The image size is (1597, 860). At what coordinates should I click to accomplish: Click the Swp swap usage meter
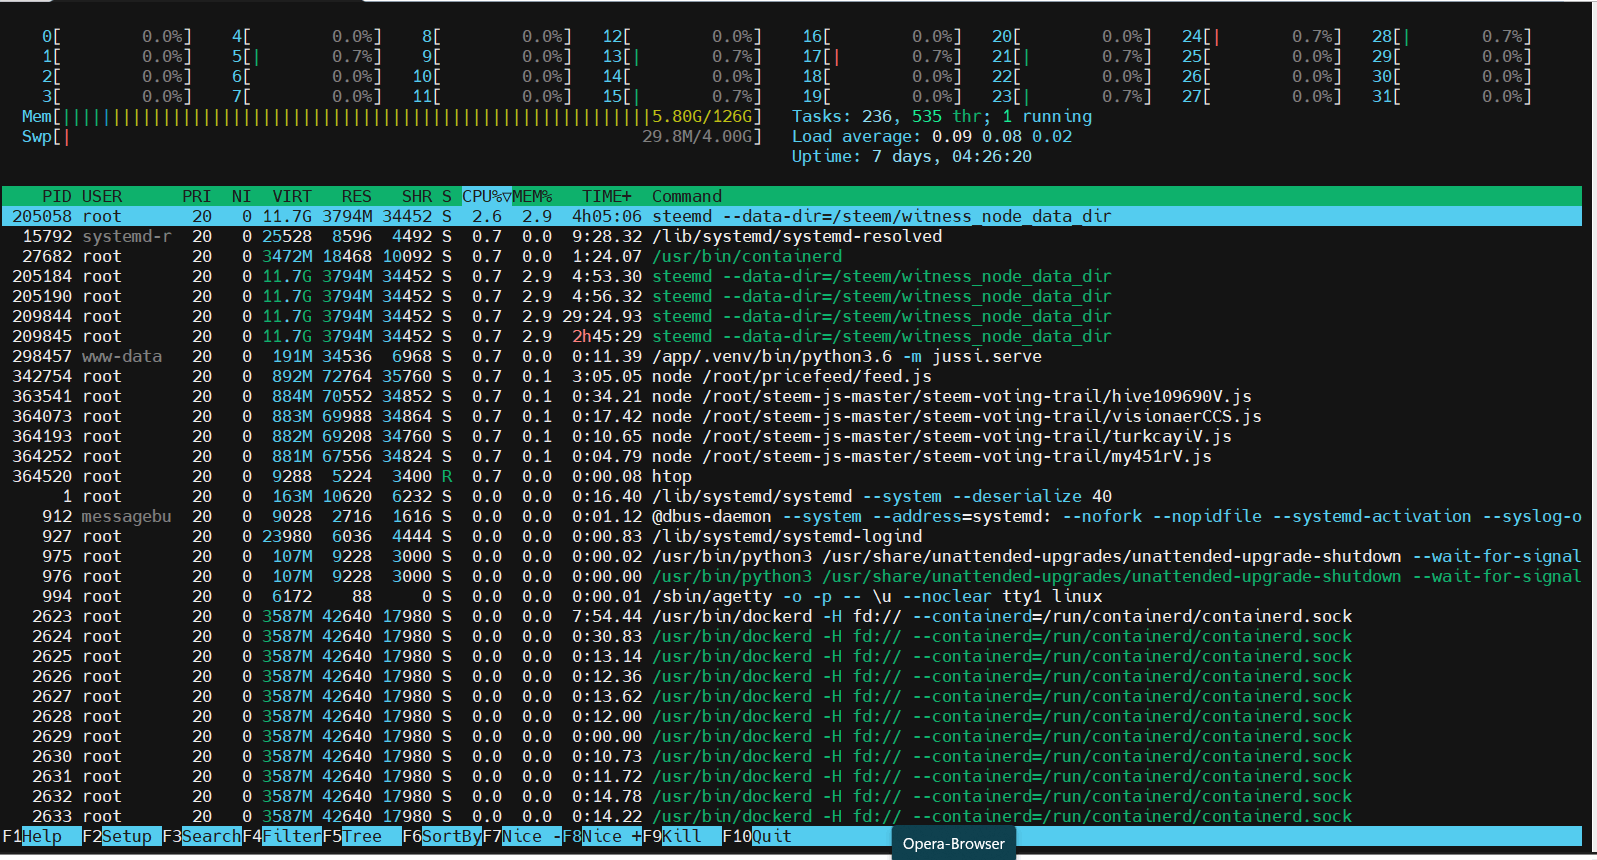pos(391,136)
